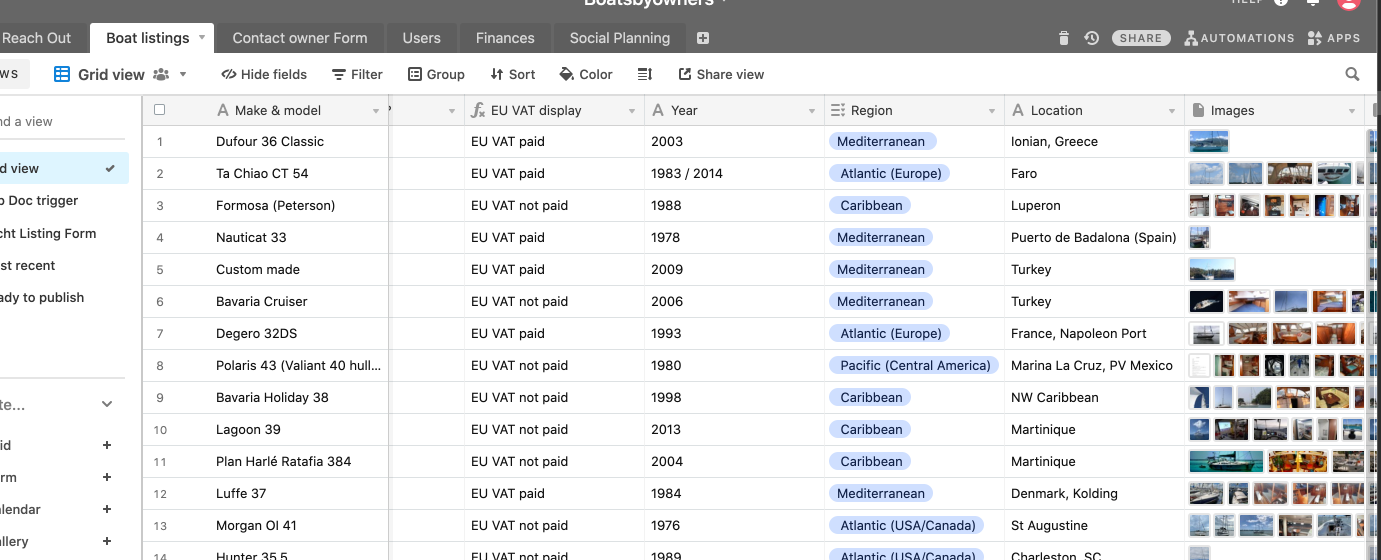Expand the Grid view name dropdown
The height and width of the screenshot is (560, 1381).
pyautogui.click(x=183, y=74)
